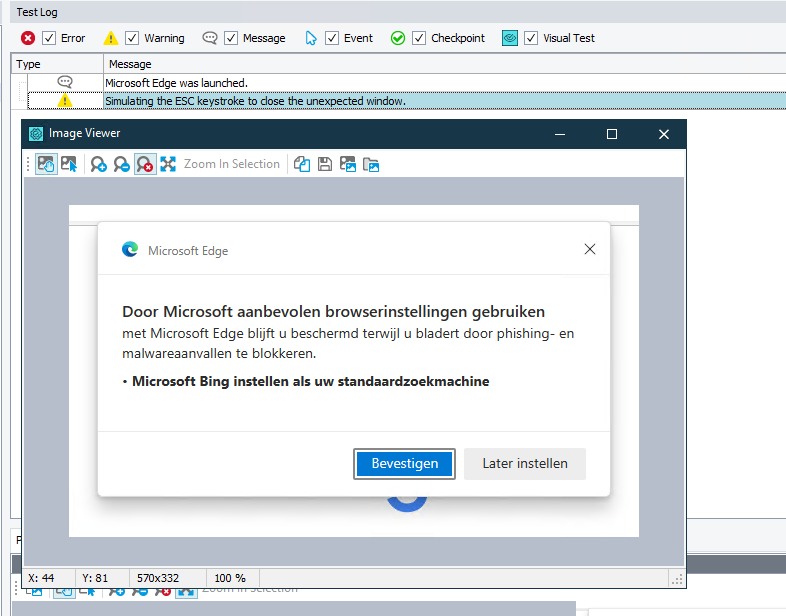This screenshot has width=786, height=616.
Task: Click the red Error filter icon
Action: pos(28,38)
